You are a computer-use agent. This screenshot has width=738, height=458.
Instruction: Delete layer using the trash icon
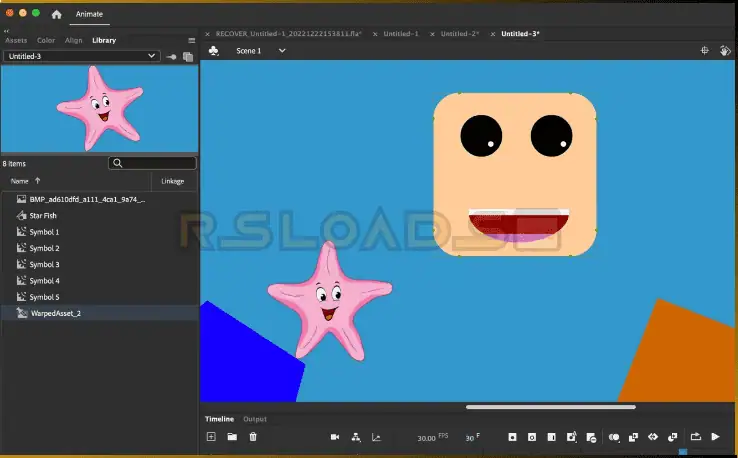253,437
